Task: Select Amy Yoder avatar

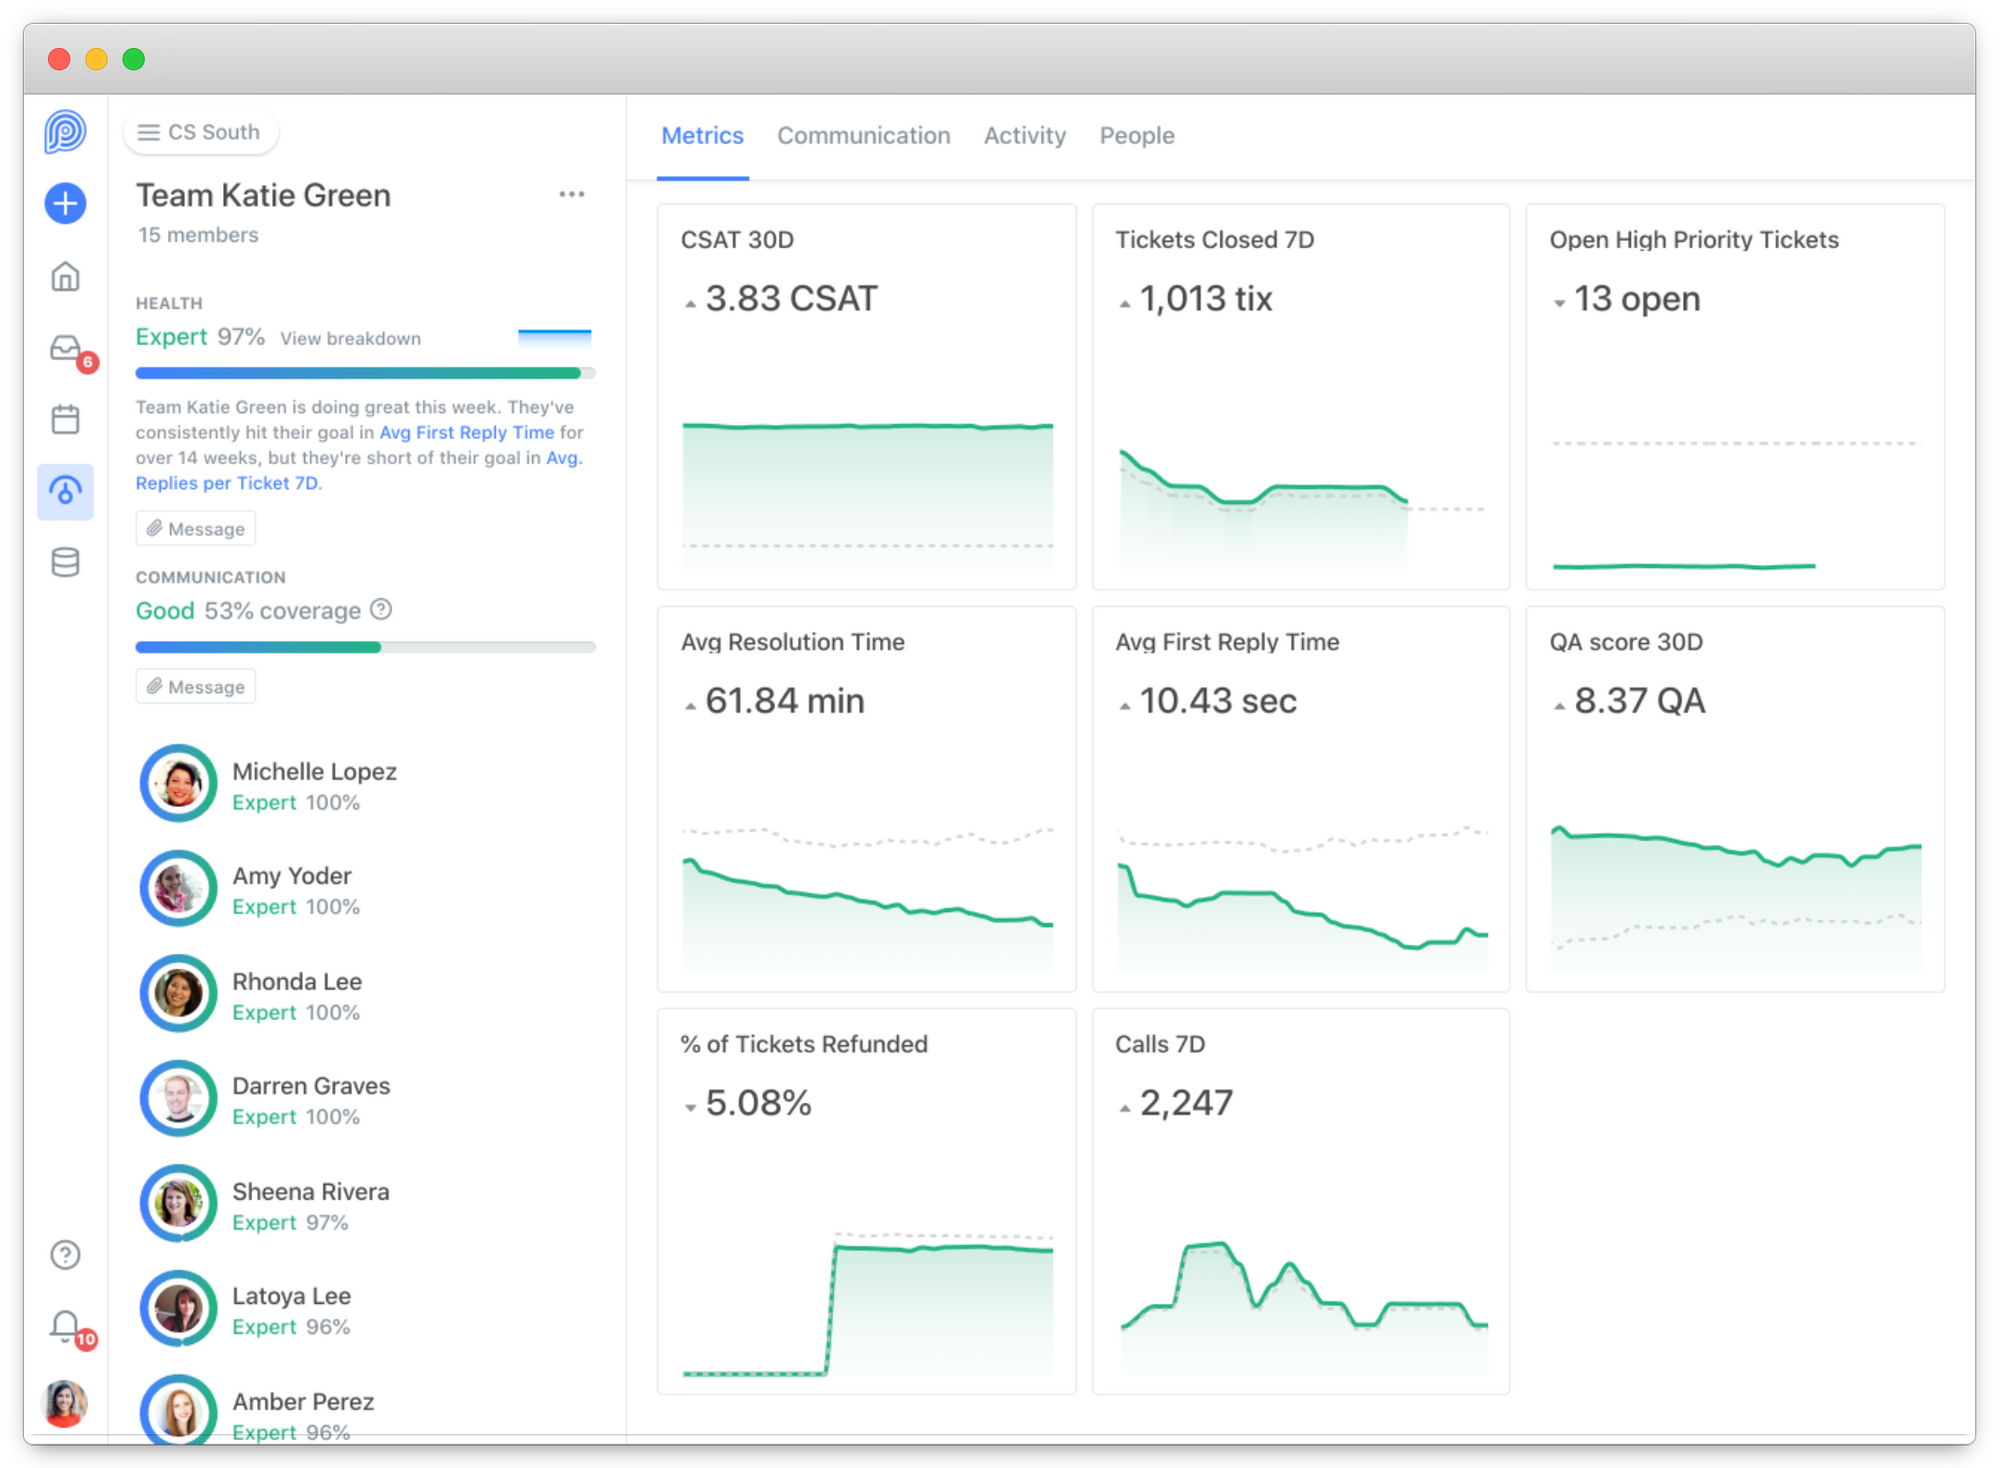Action: pyautogui.click(x=178, y=888)
